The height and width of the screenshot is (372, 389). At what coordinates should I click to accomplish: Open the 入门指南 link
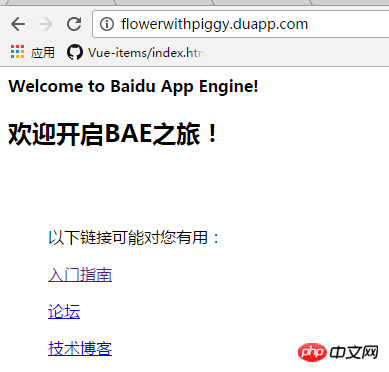pos(80,275)
